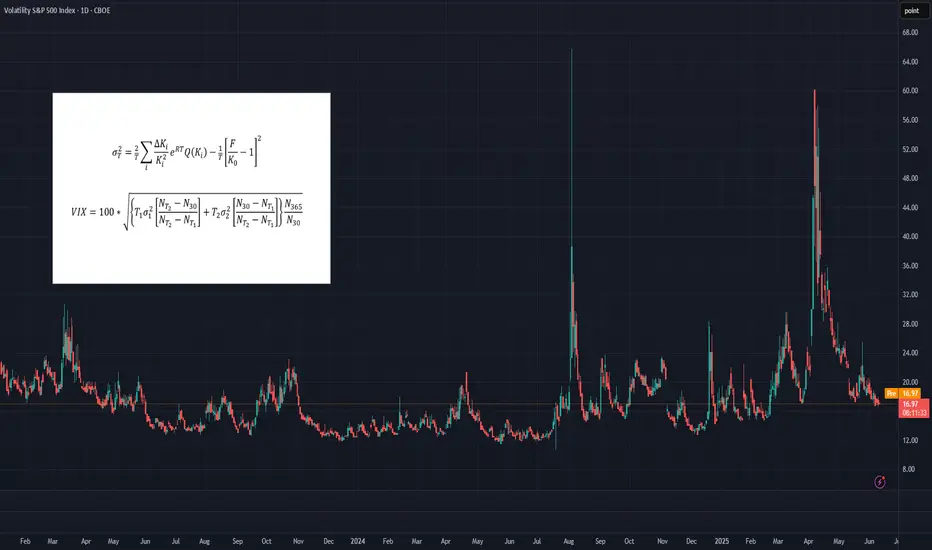932x550 pixels.
Task: Click the 64.00 price axis label
Action: coord(910,62)
